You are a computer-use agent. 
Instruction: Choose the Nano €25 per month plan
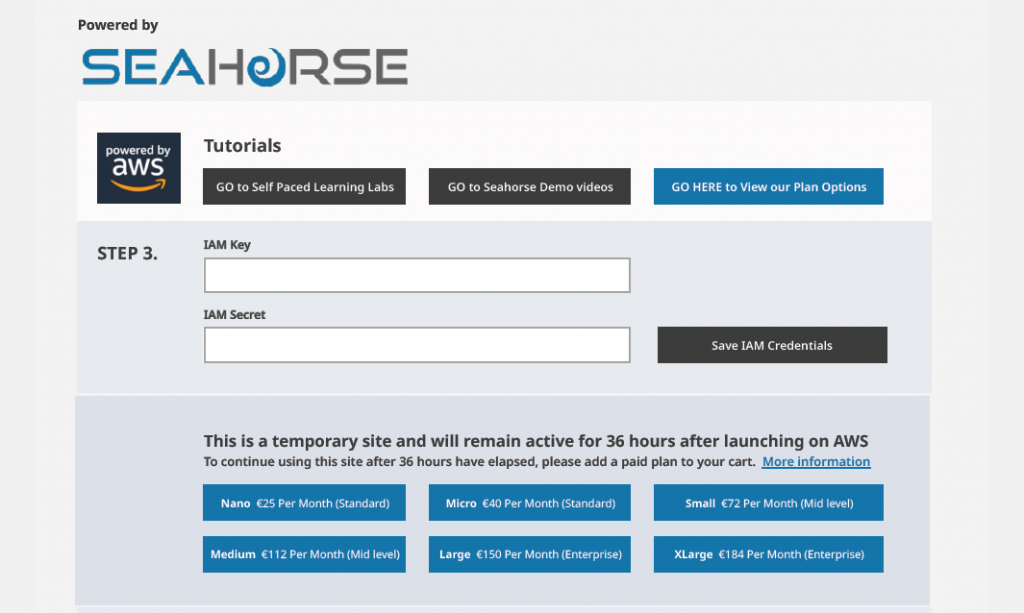click(304, 503)
